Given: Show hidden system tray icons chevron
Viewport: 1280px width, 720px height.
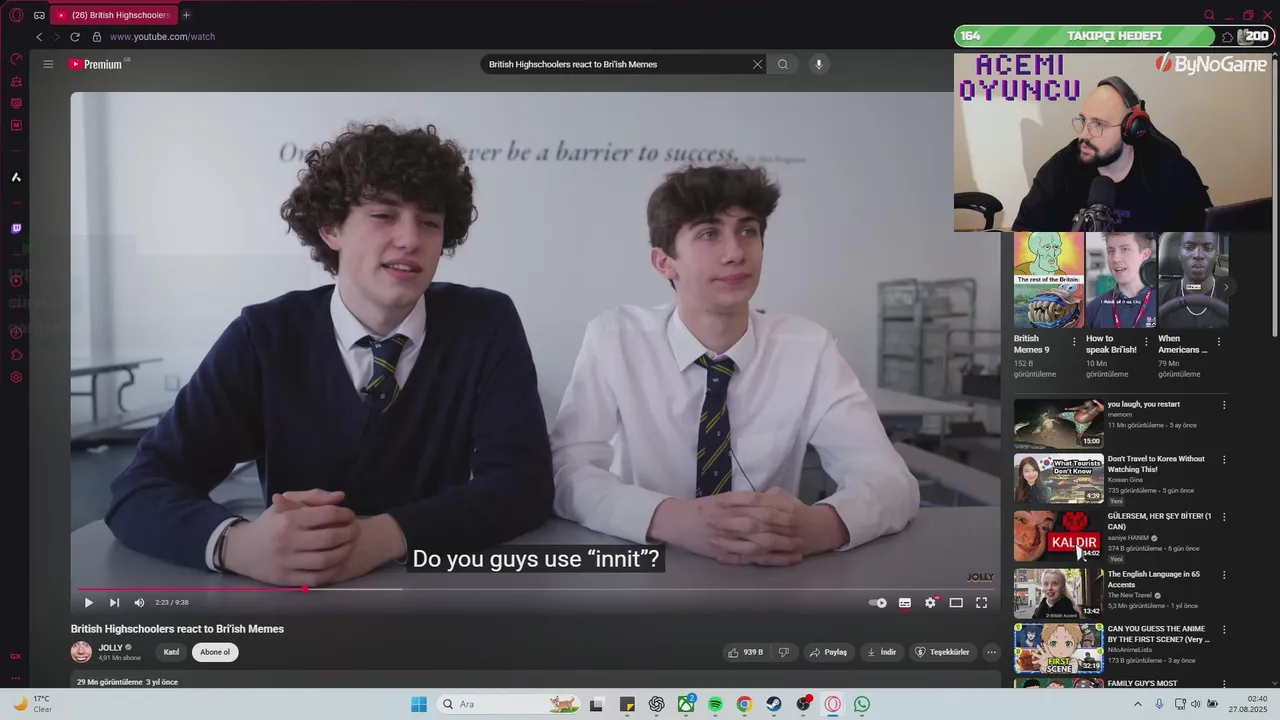Looking at the screenshot, I should click(x=1137, y=704).
